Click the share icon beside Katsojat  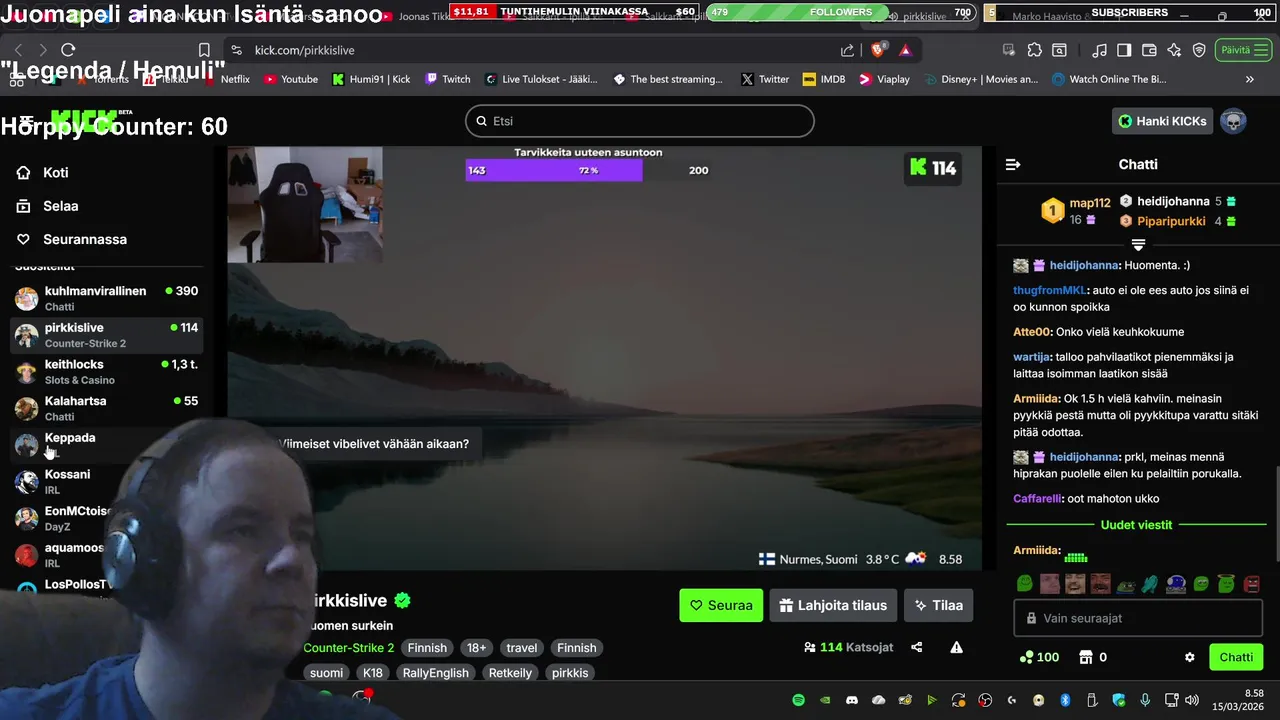(x=917, y=647)
